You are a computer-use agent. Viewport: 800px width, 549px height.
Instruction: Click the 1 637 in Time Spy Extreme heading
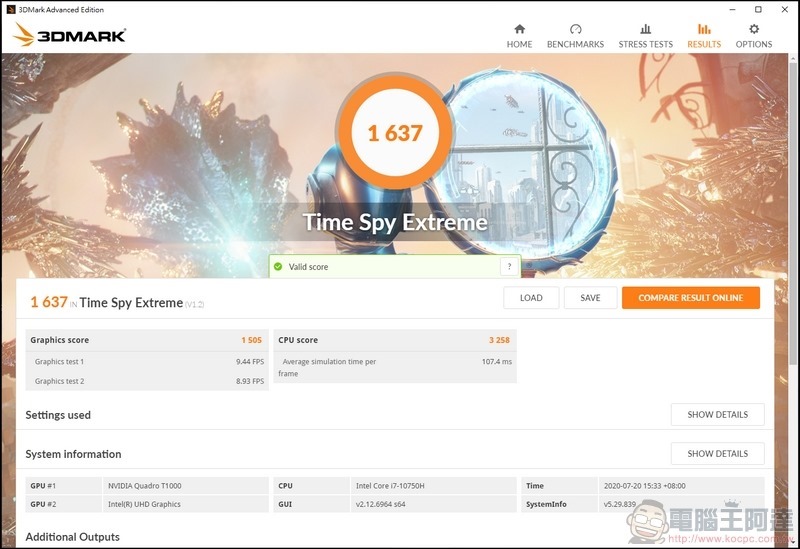(x=117, y=303)
